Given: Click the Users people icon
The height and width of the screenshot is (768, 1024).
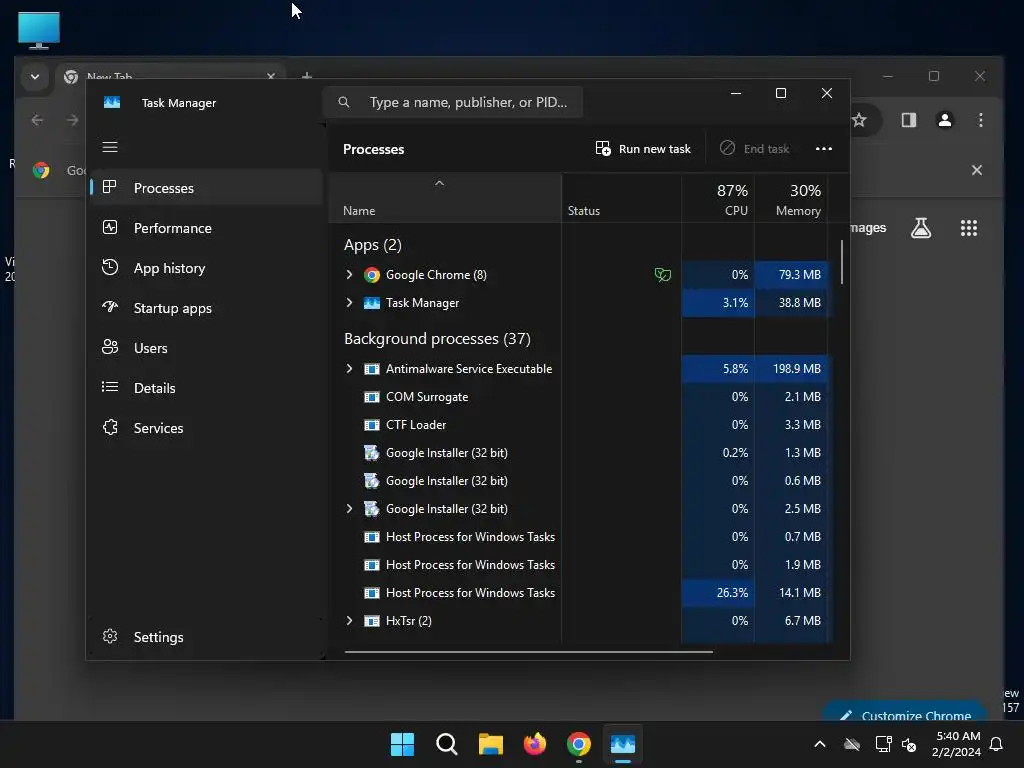Looking at the screenshot, I should (110, 347).
